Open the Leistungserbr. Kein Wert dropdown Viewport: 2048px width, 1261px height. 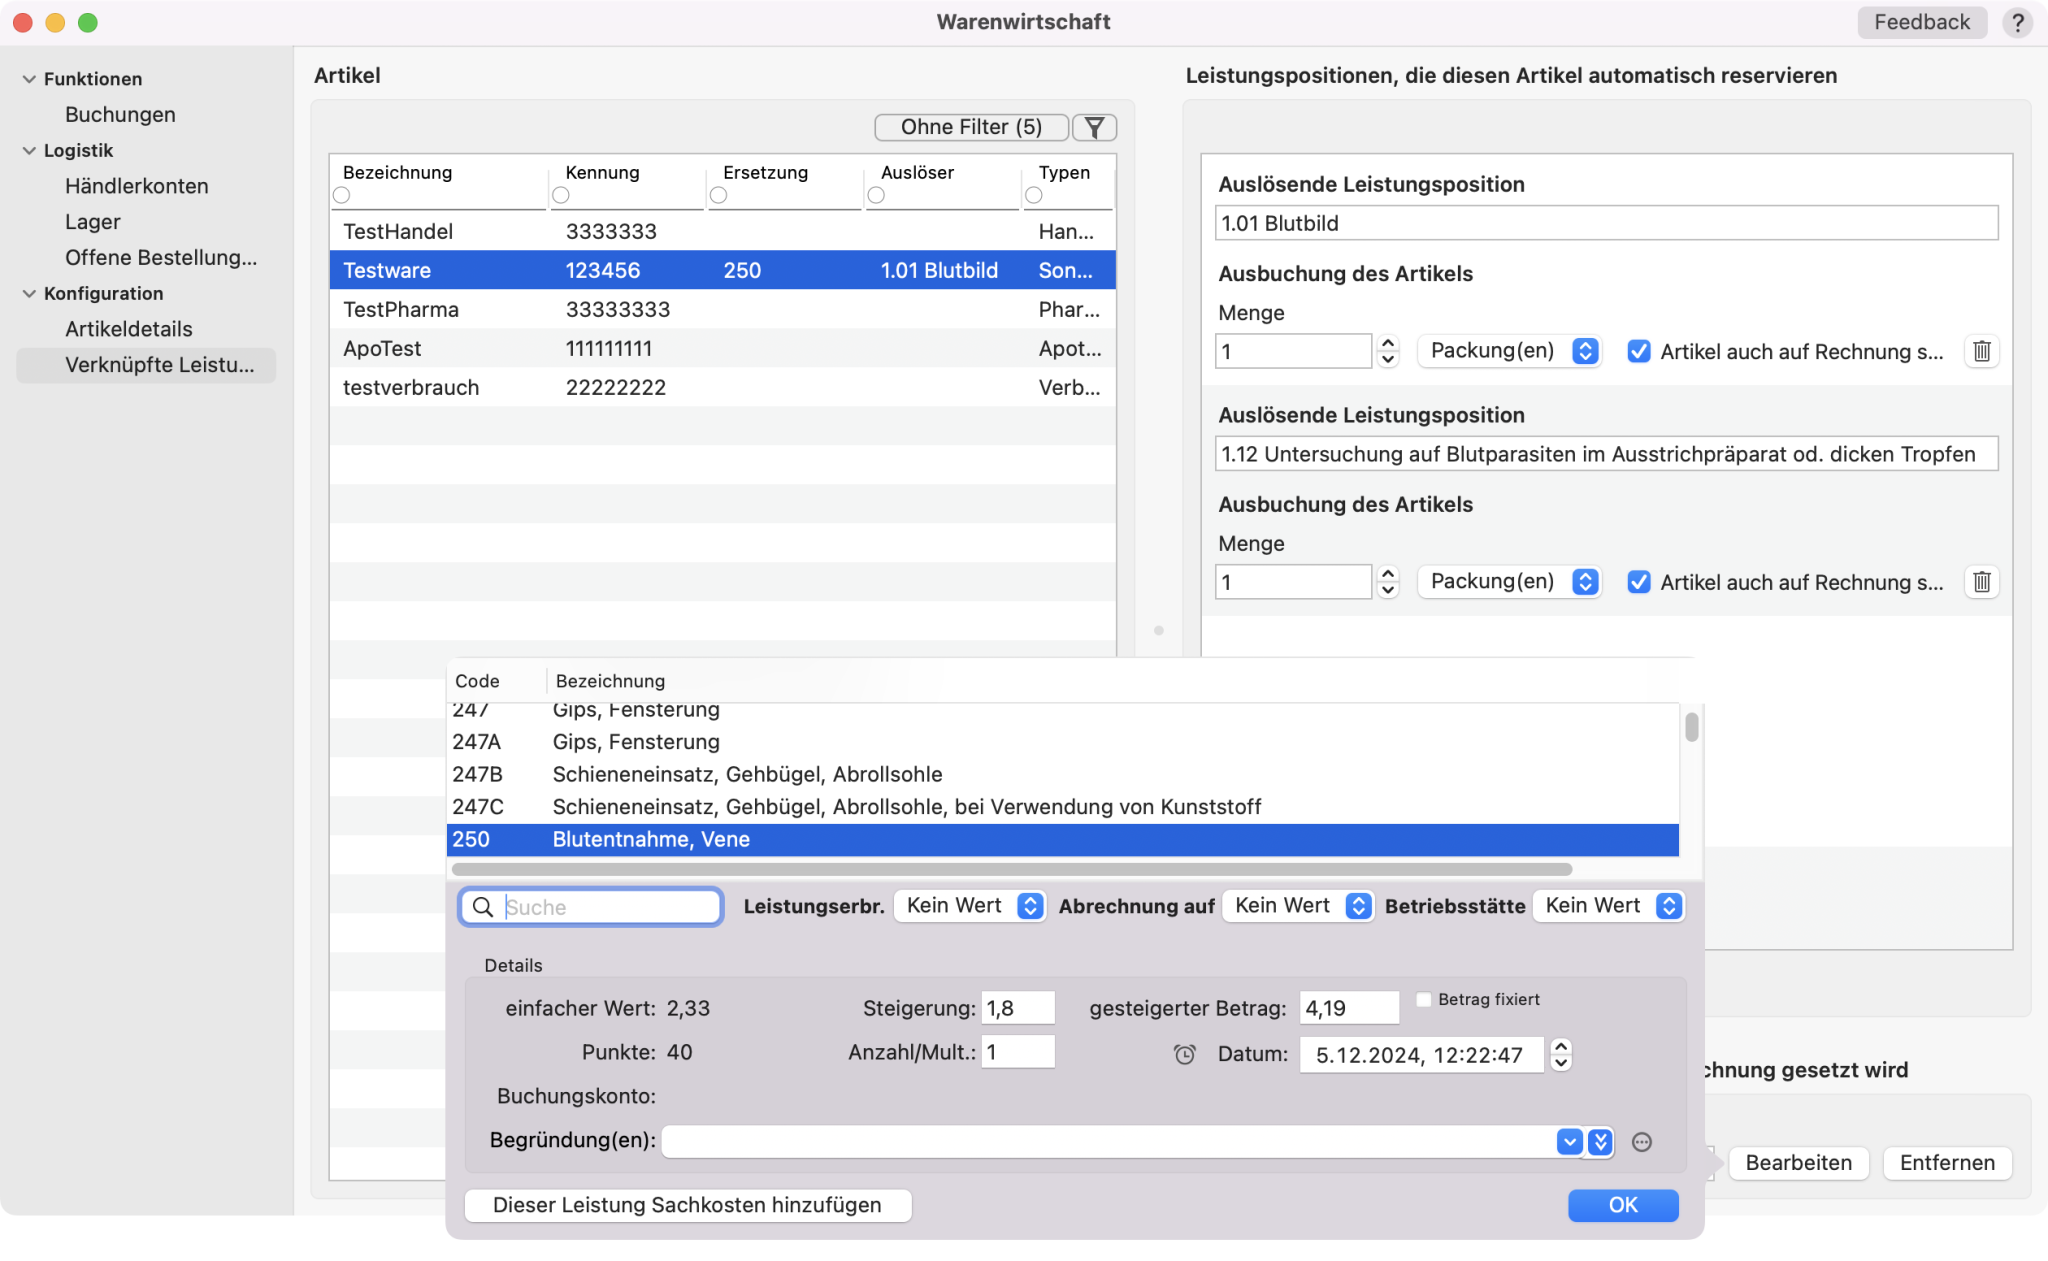click(x=970, y=906)
